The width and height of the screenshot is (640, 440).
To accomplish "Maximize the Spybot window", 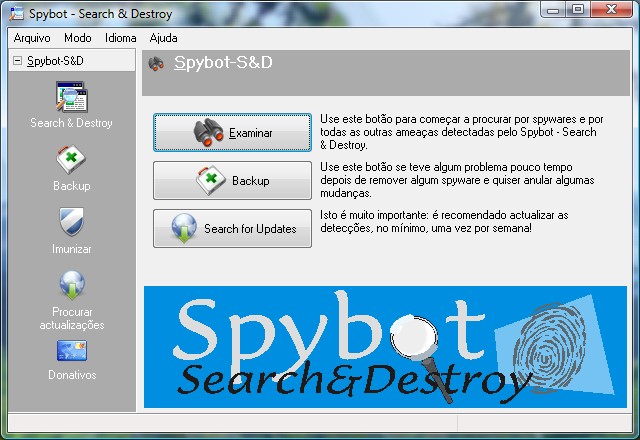I will coord(578,10).
